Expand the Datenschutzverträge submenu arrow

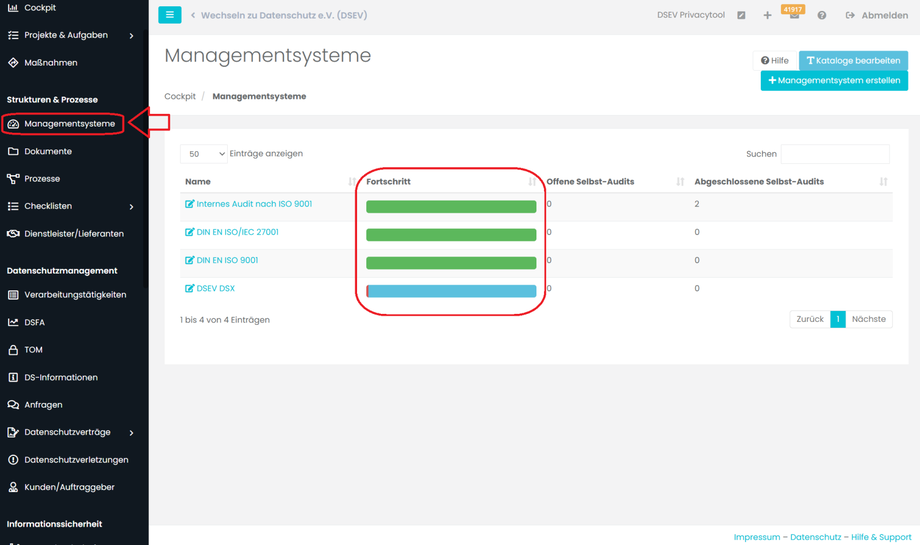click(x=131, y=433)
